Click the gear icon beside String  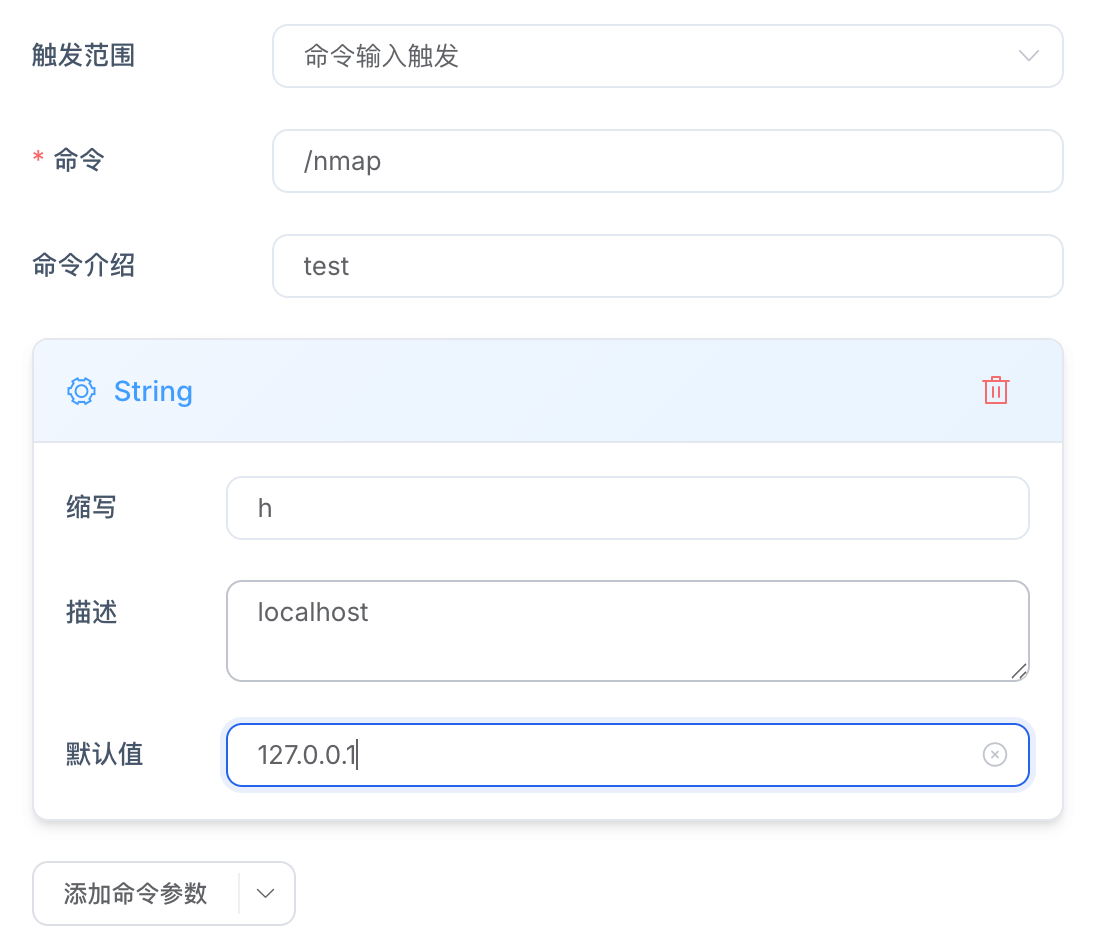pos(81,391)
